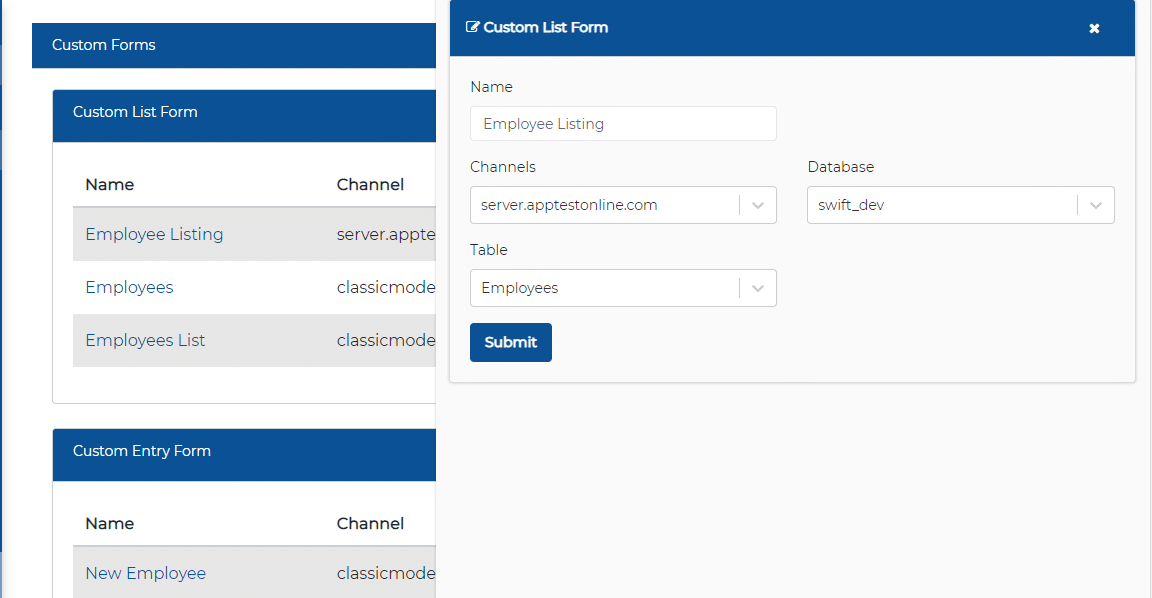Open the Employees List form link

(145, 340)
